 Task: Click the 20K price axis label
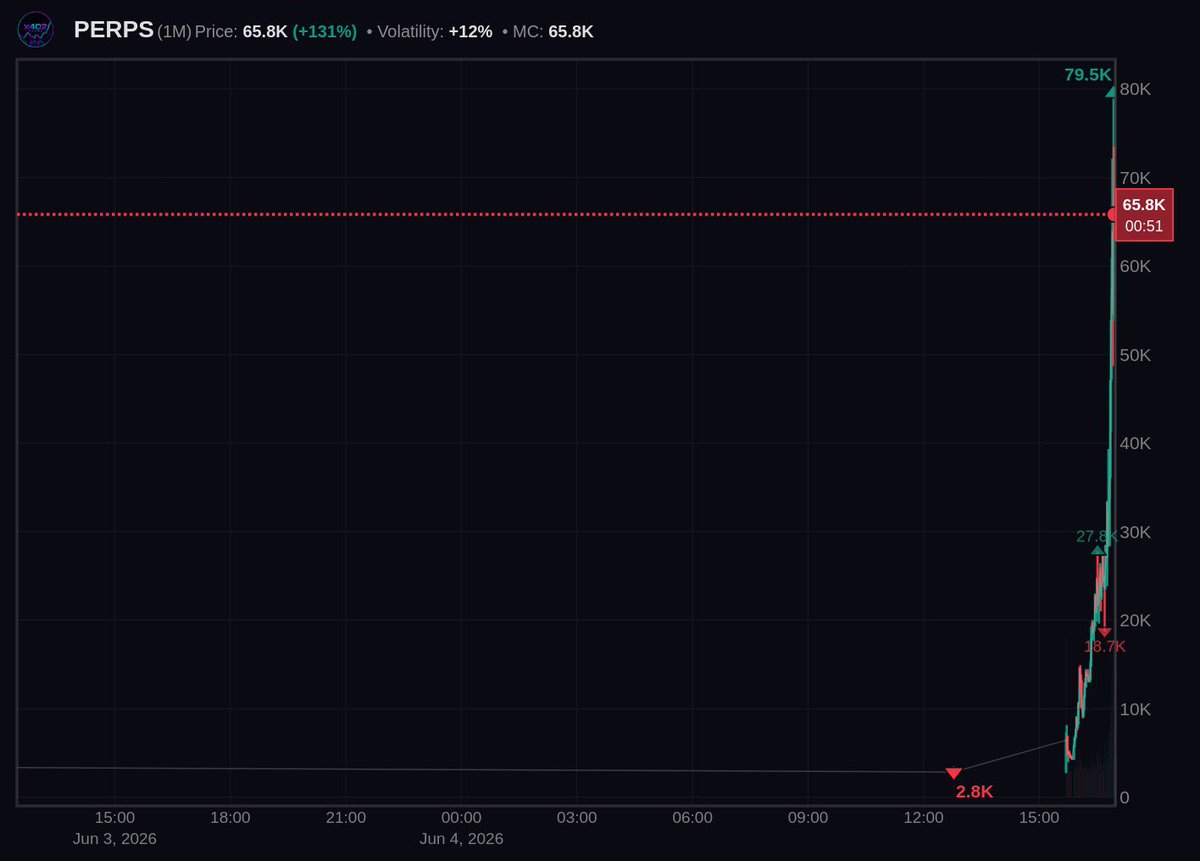pyautogui.click(x=1136, y=620)
